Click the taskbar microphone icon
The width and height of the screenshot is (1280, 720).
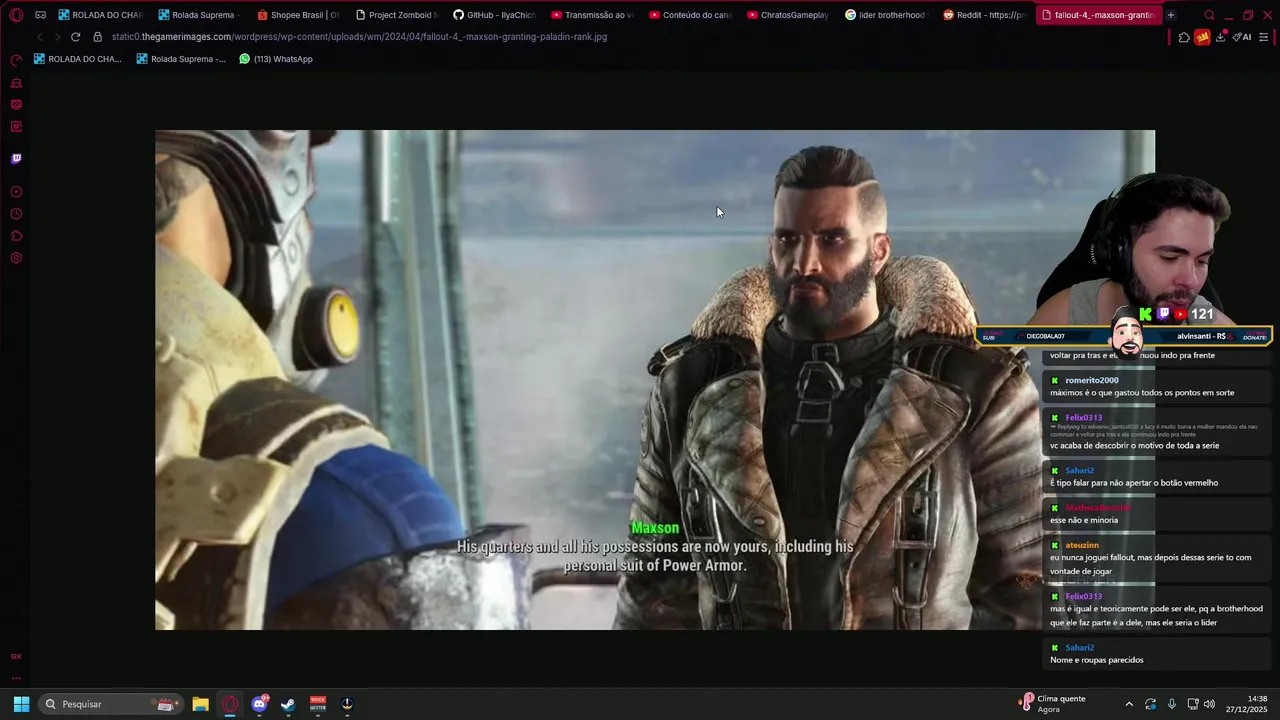(1172, 704)
